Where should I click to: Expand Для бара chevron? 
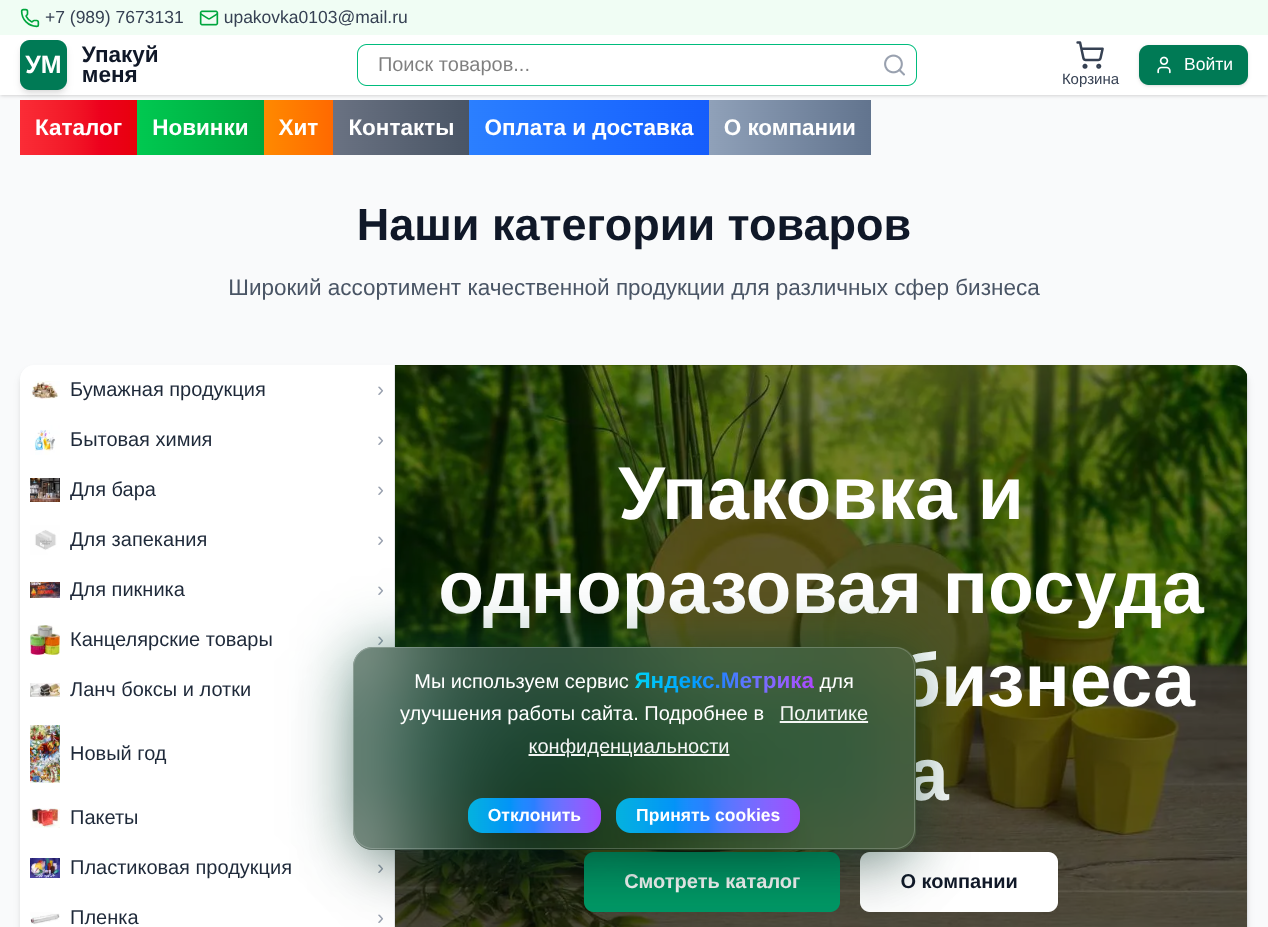(x=380, y=490)
